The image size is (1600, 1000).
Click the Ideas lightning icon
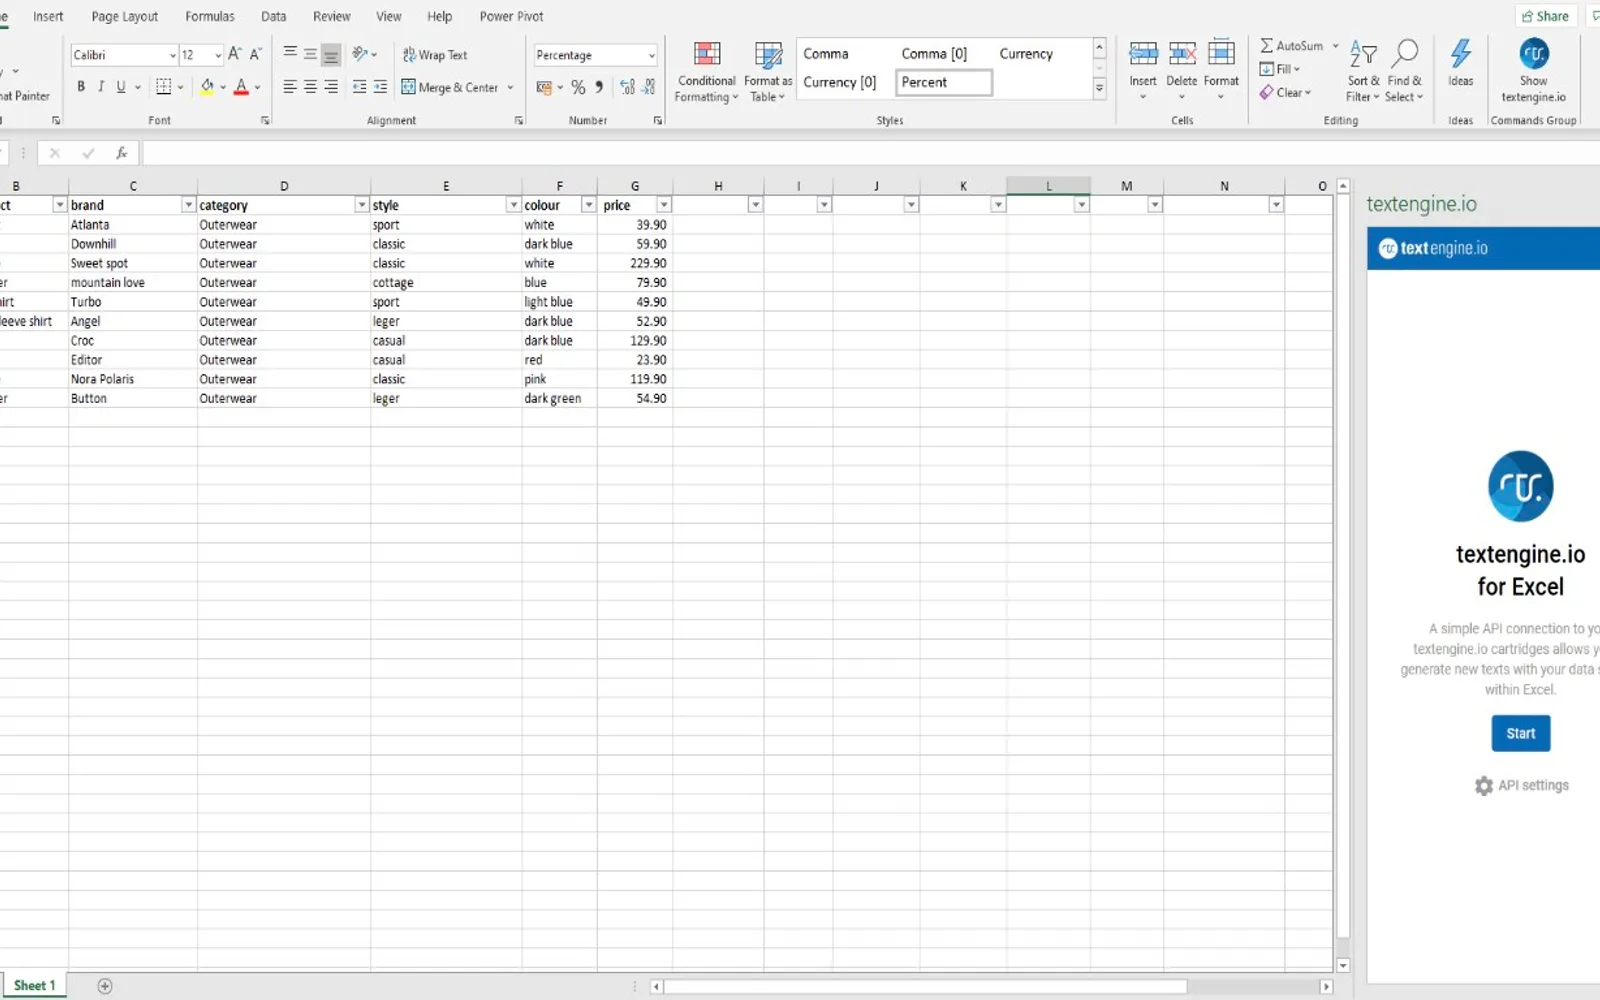(1460, 54)
